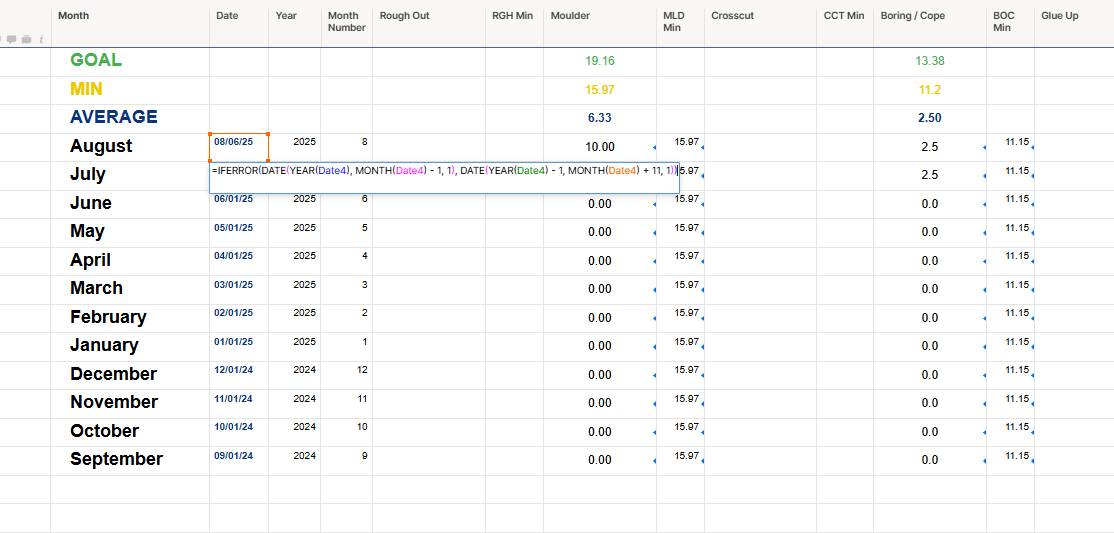Select the 10/01/24 date cell
The width and height of the screenshot is (1114, 533).
tap(239, 431)
